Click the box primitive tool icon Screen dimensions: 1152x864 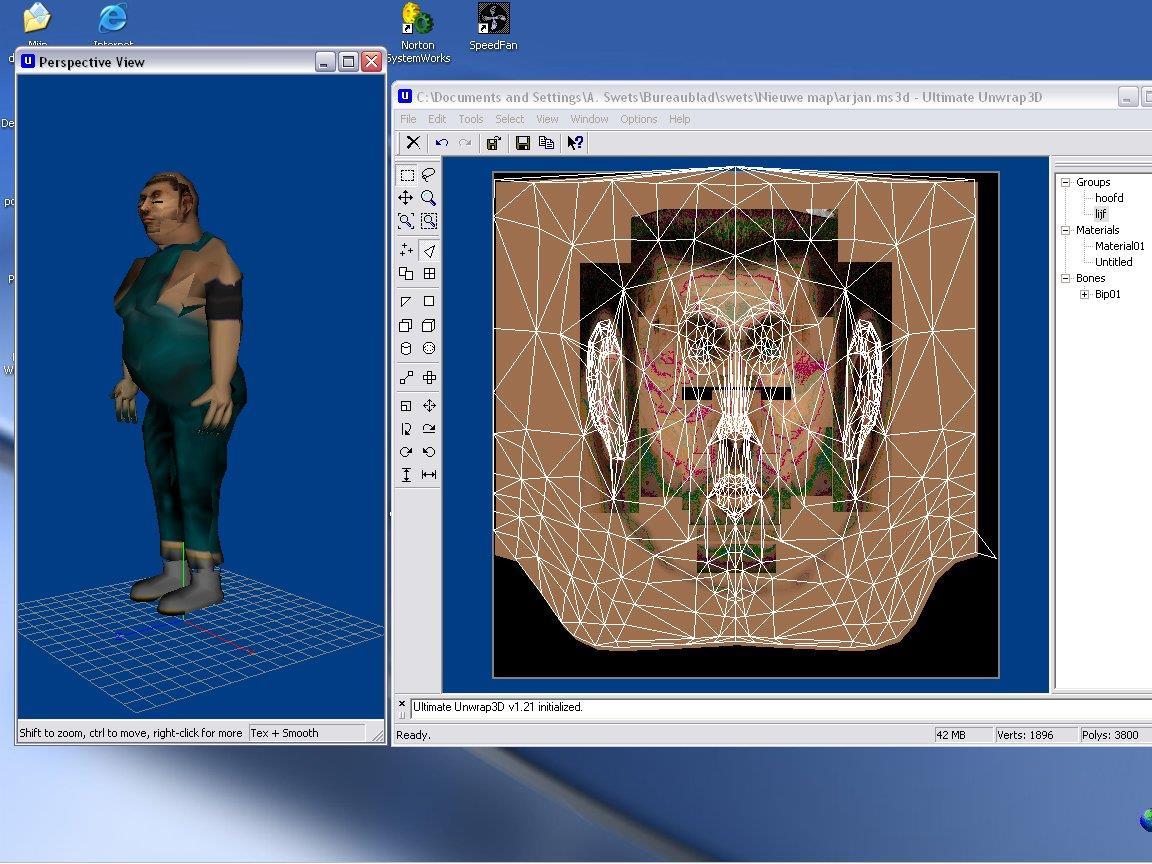pyautogui.click(x=406, y=325)
